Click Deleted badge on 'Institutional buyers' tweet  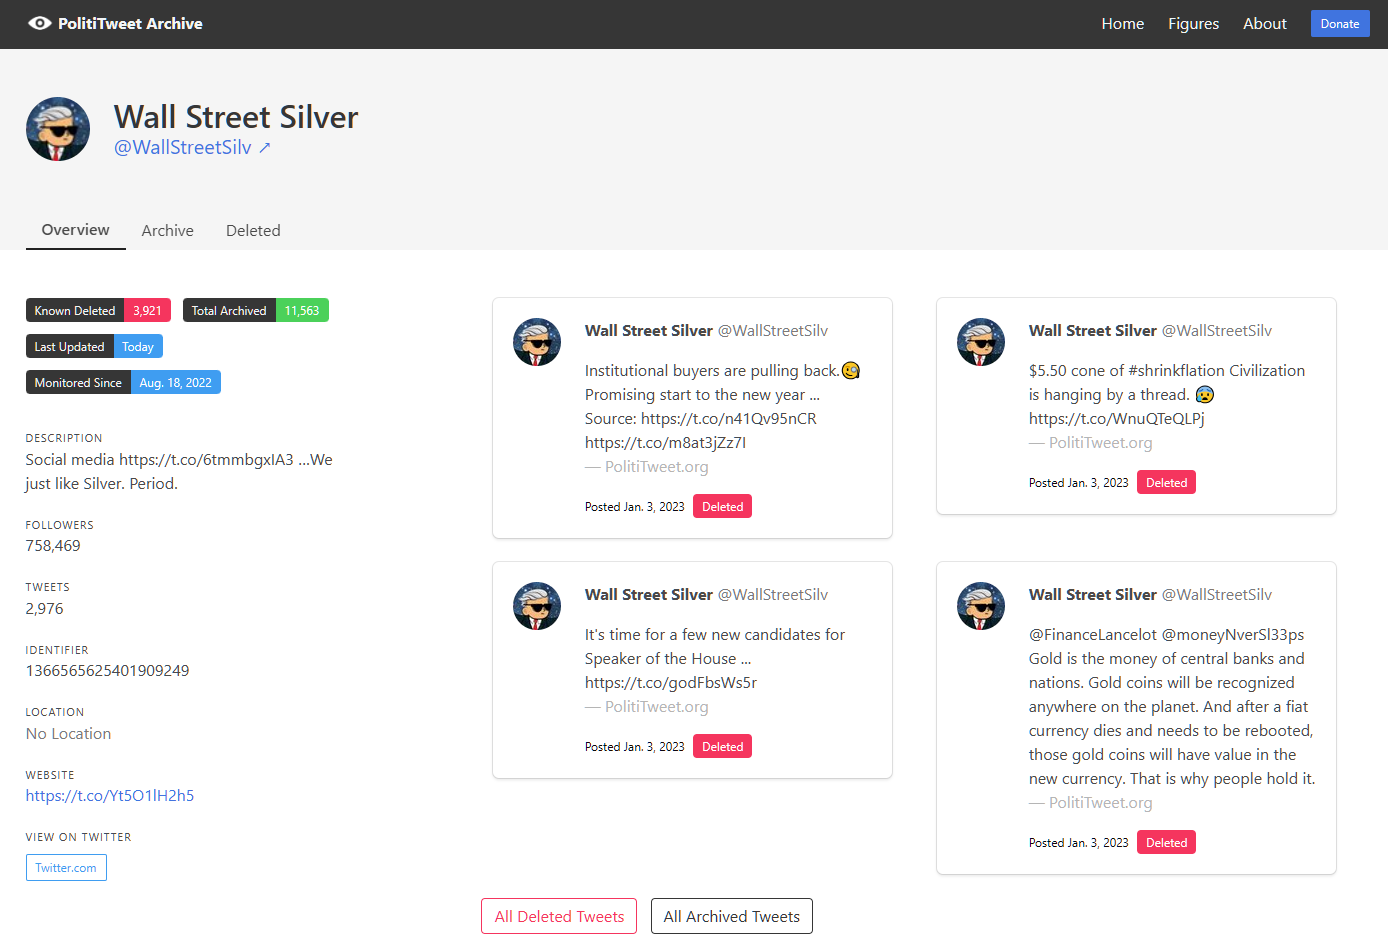pyautogui.click(x=722, y=506)
